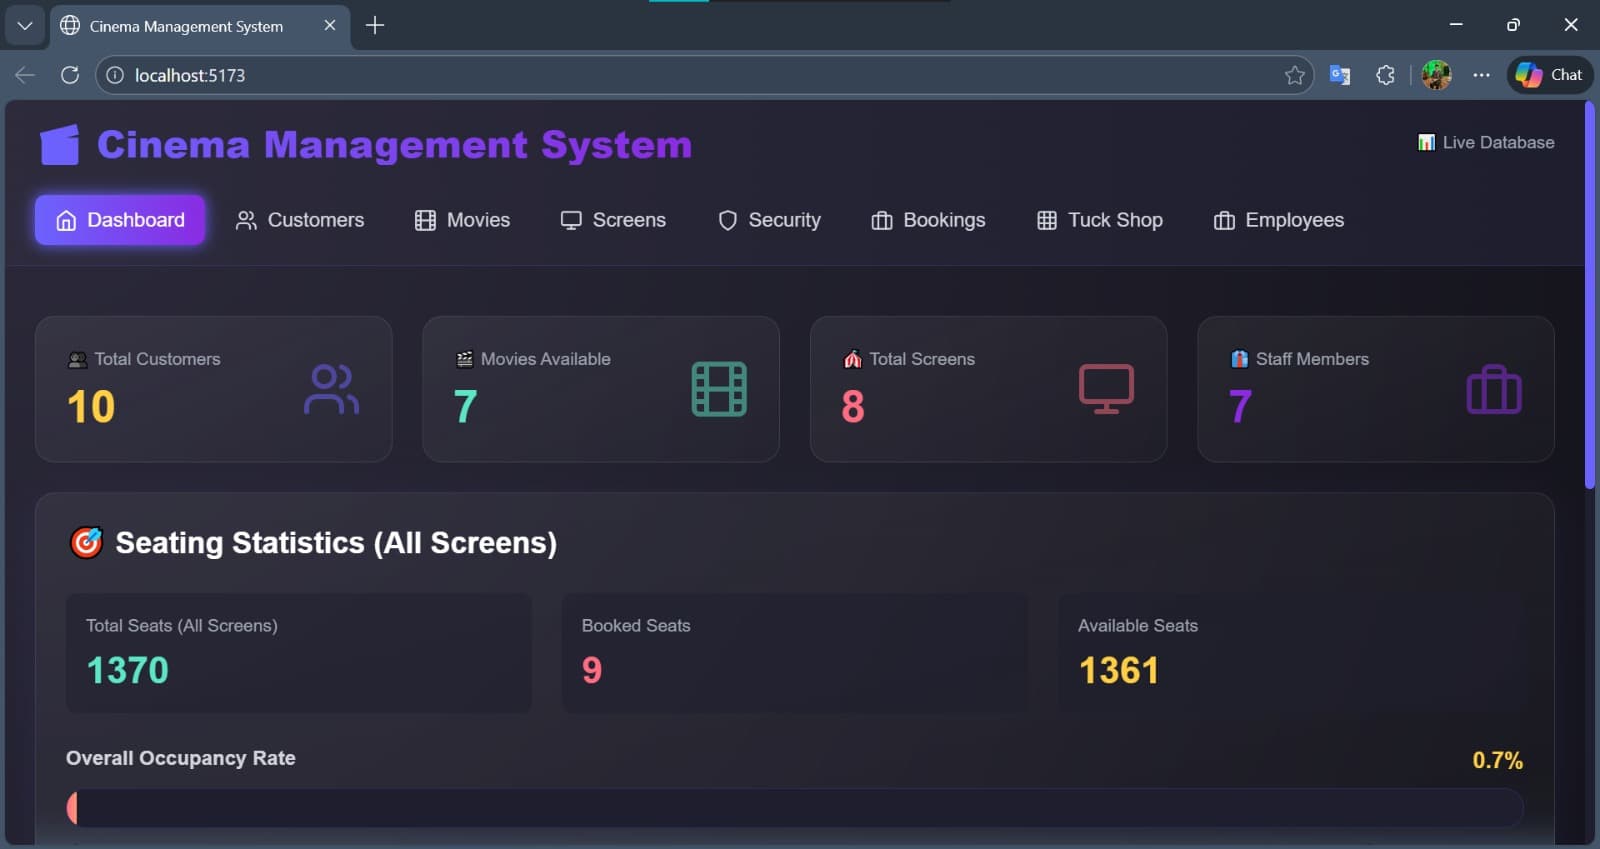Expand the tab search dropdown arrow
Screen dimensions: 1600x849
click(25, 26)
